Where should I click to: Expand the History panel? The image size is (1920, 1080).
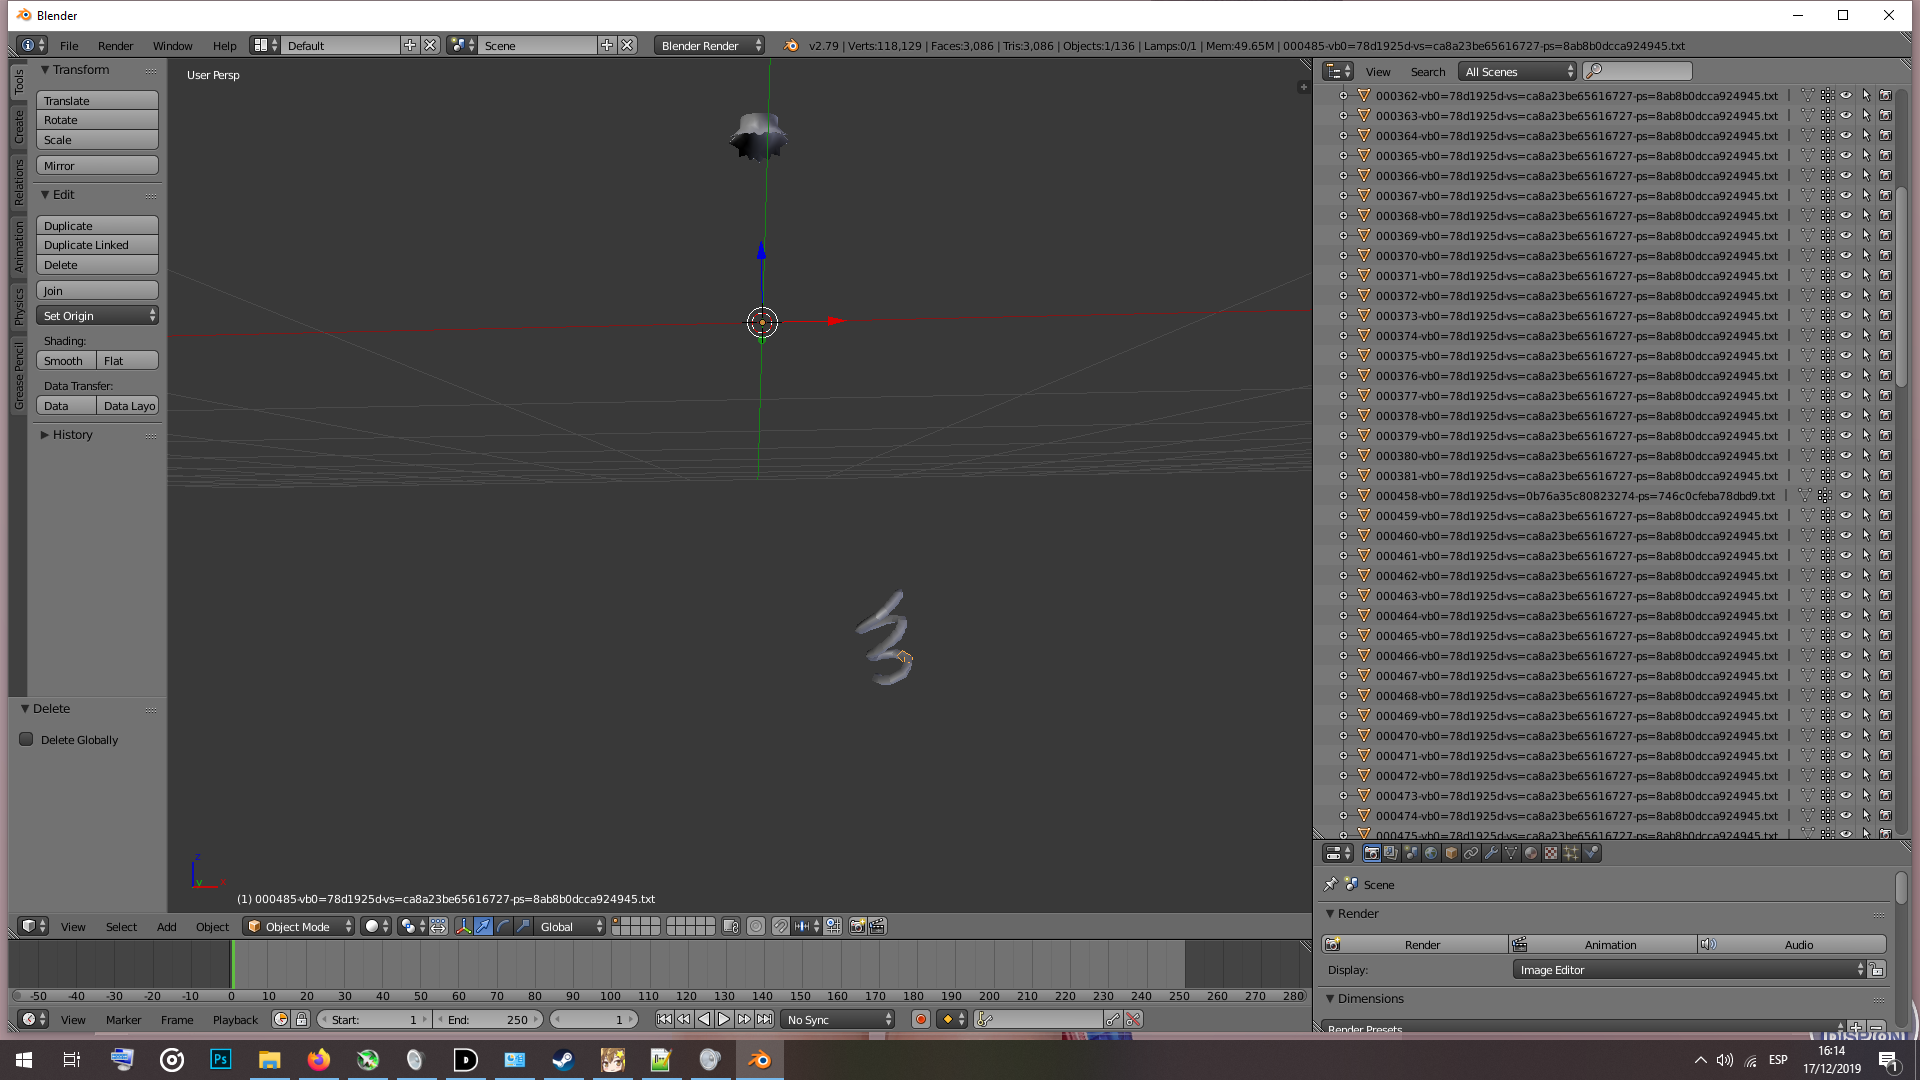click(45, 434)
